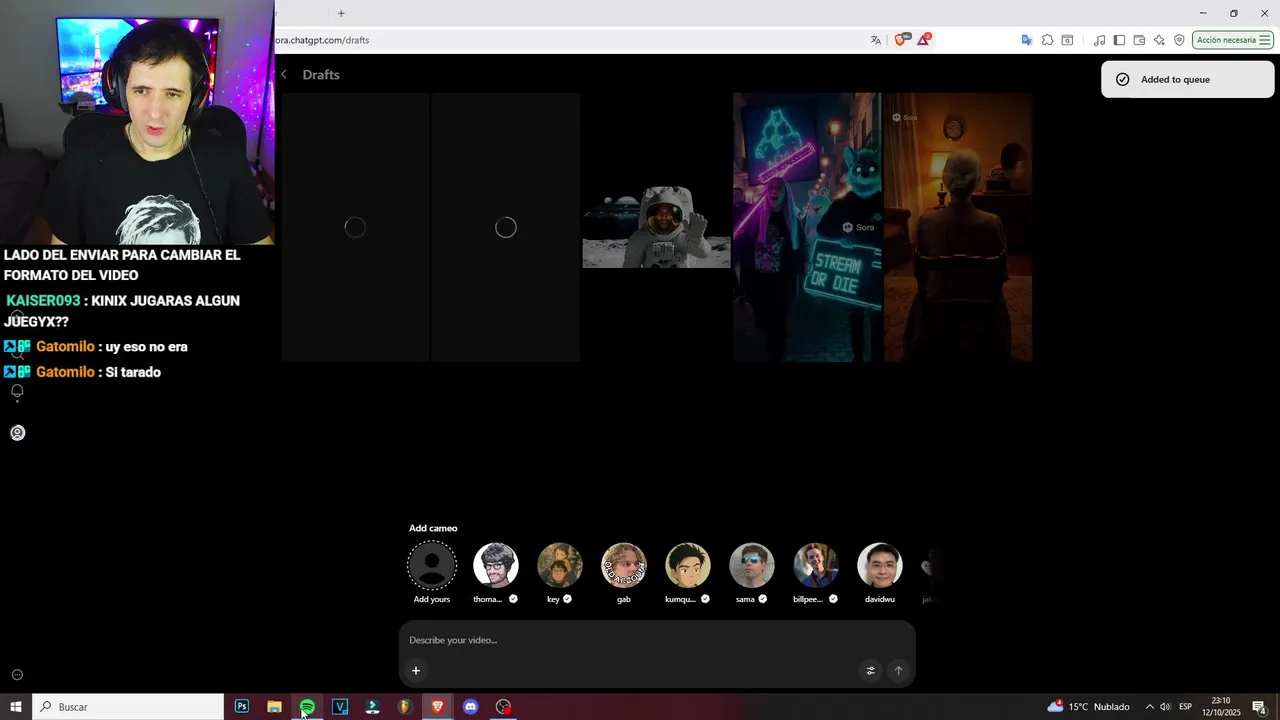The image size is (1280, 720).
Task: Open Discord from the taskbar
Action: (470, 707)
